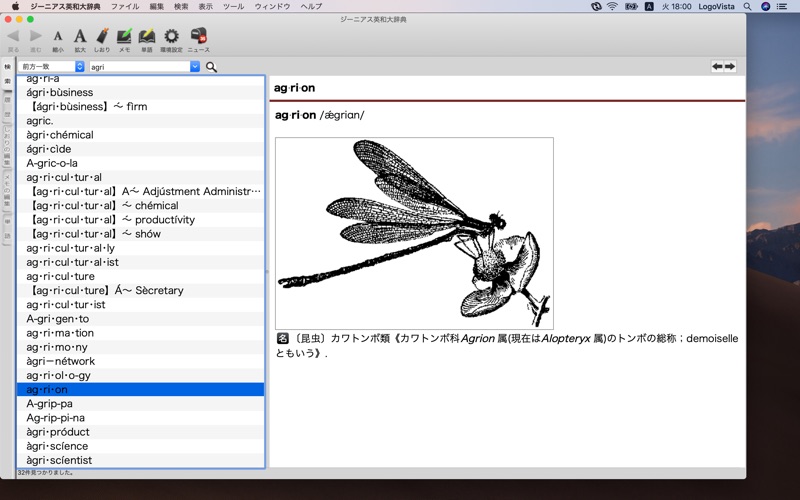Run search with the magnifying glass icon
800x500 pixels.
pyautogui.click(x=211, y=67)
